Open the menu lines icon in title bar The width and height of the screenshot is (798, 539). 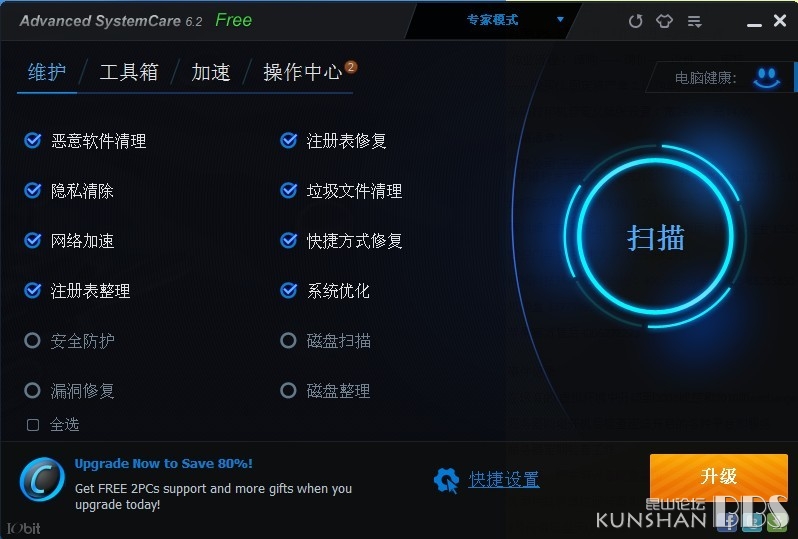tap(694, 21)
